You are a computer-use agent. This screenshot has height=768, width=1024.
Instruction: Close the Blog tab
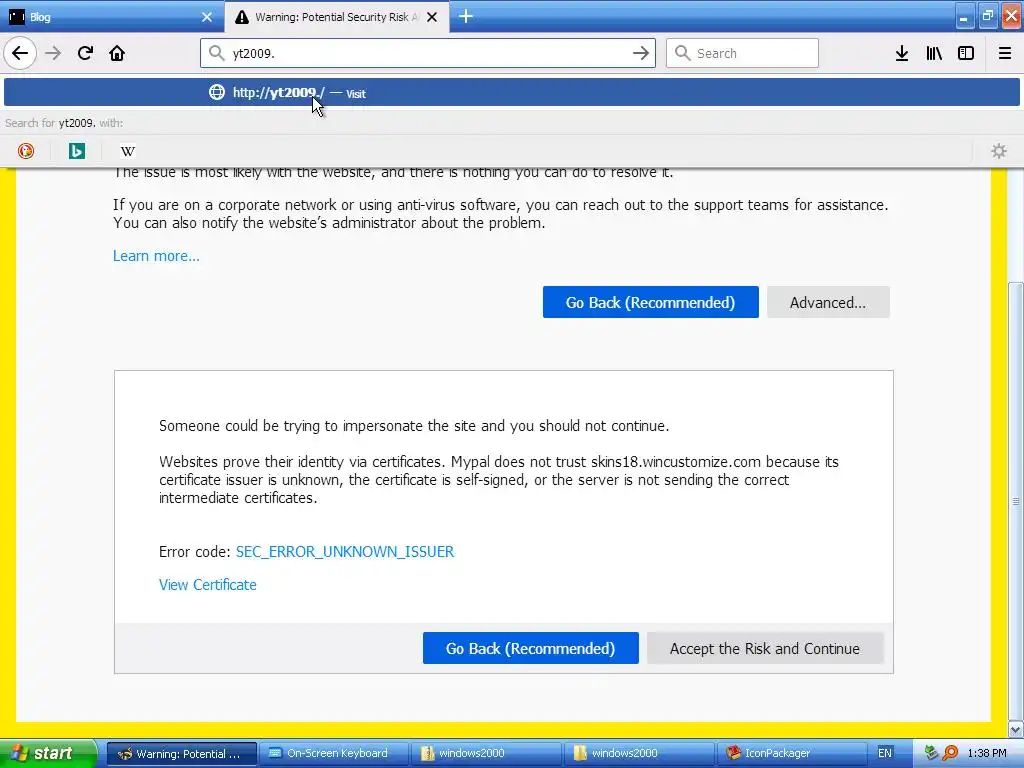click(207, 17)
